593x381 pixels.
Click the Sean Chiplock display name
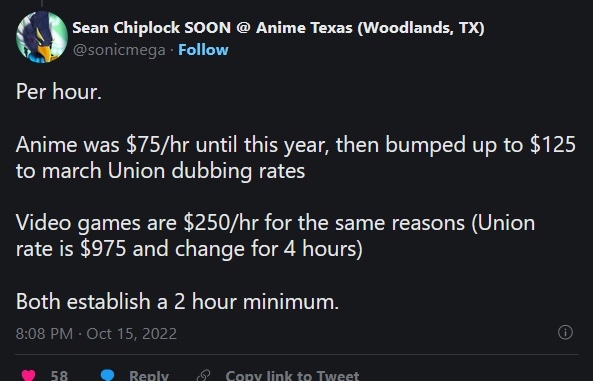278,28
